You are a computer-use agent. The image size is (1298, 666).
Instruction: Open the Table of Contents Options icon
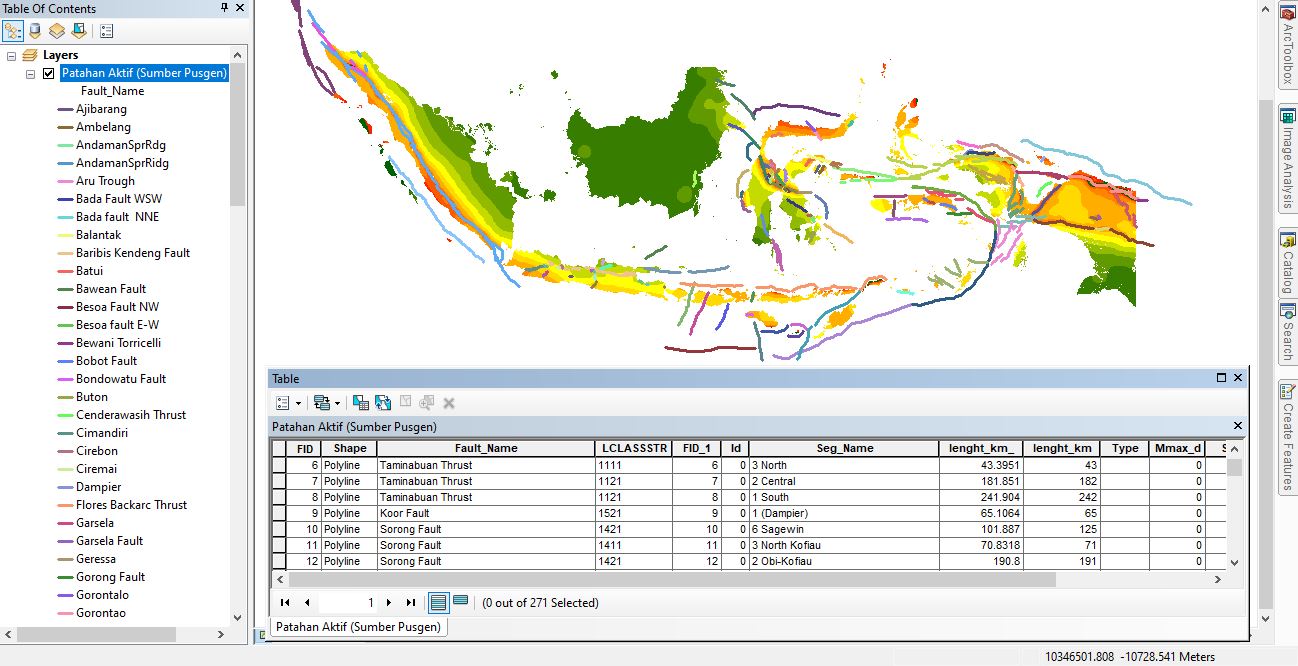(106, 31)
